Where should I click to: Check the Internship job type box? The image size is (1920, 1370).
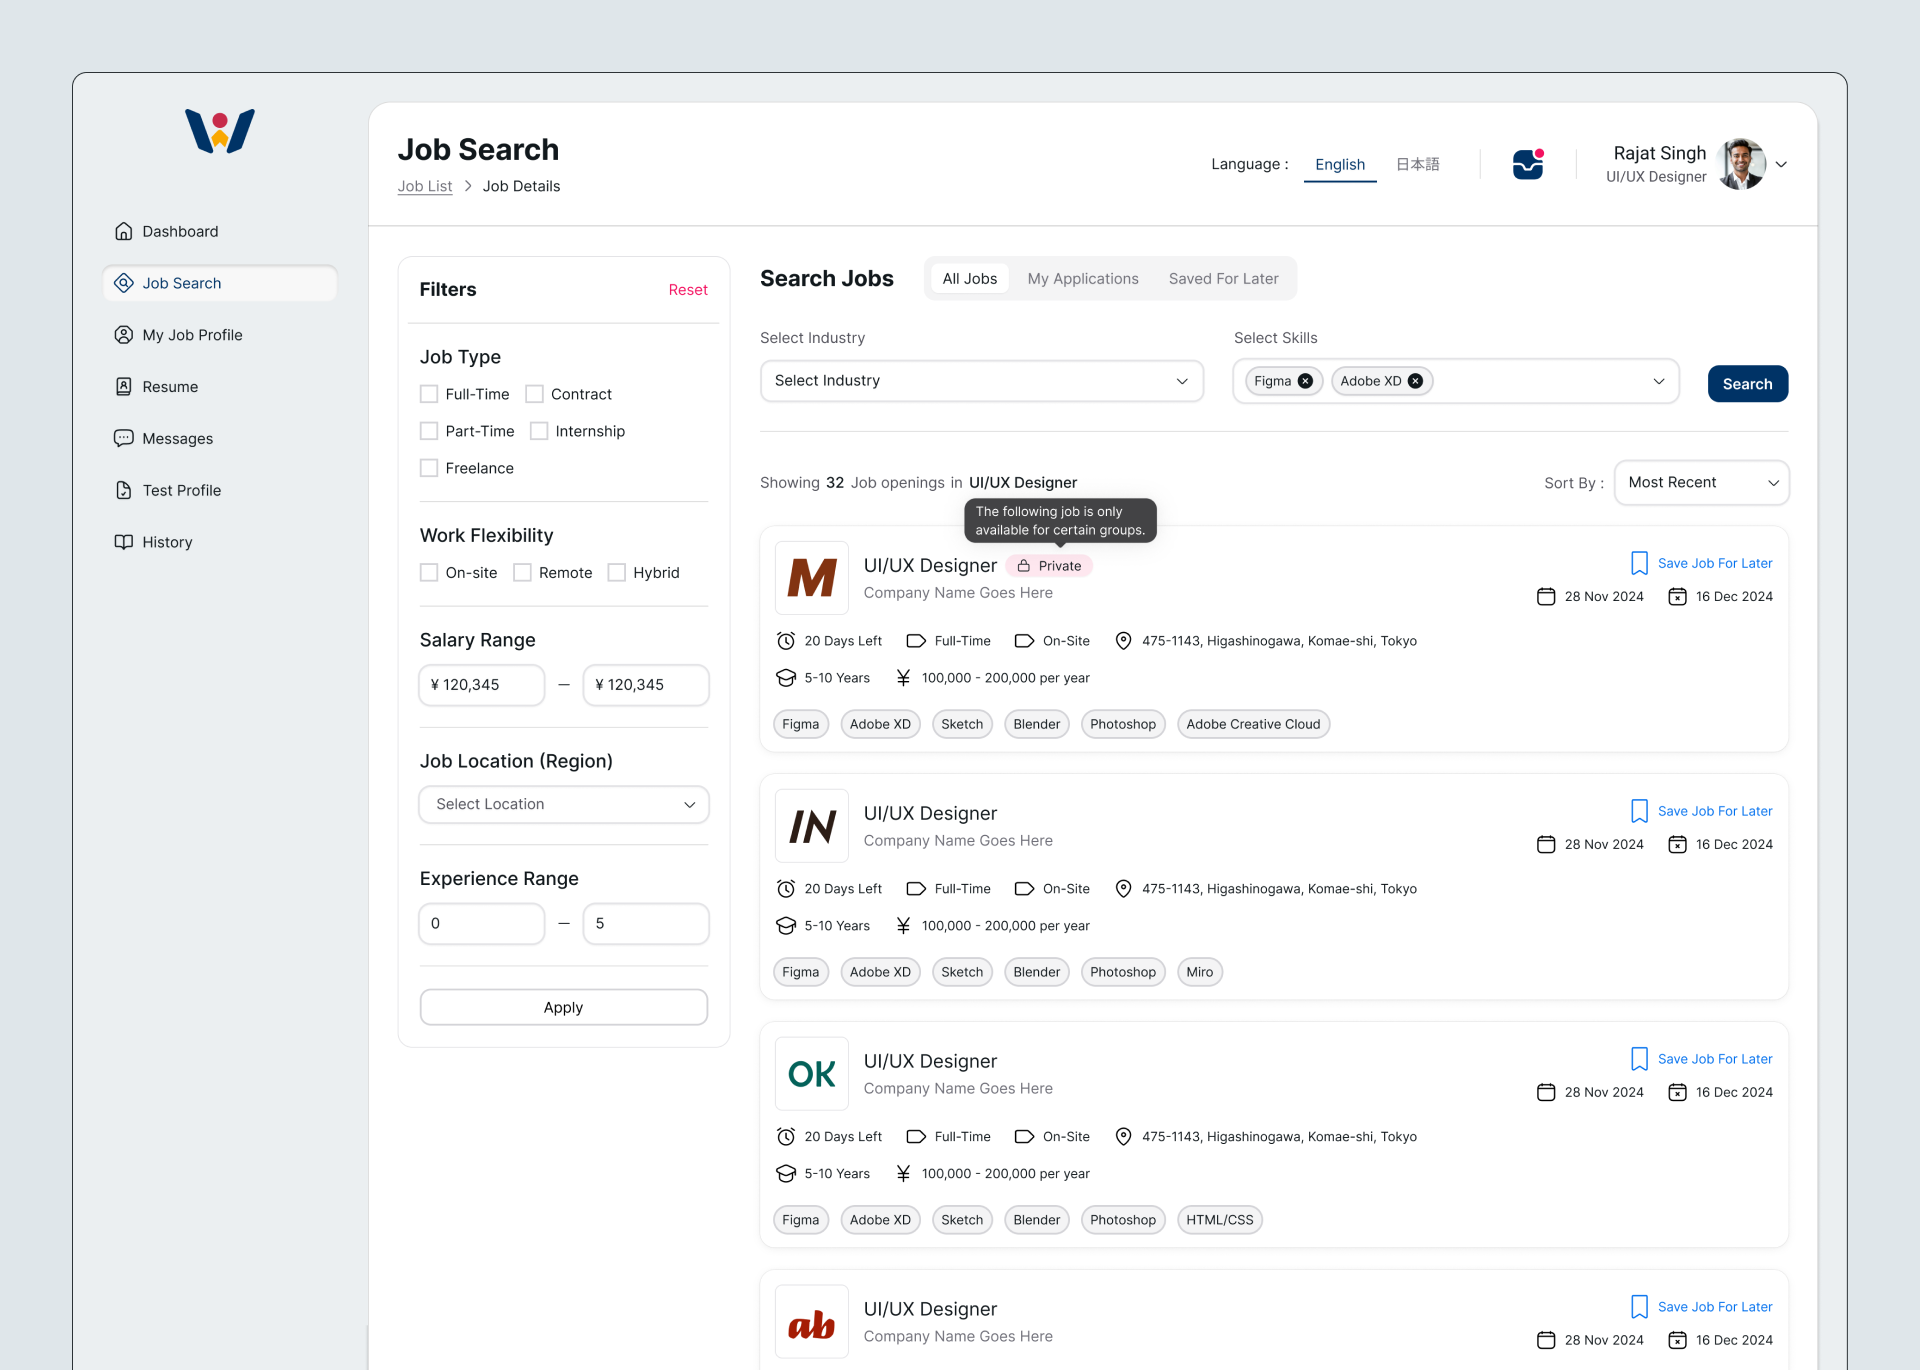[x=539, y=431]
